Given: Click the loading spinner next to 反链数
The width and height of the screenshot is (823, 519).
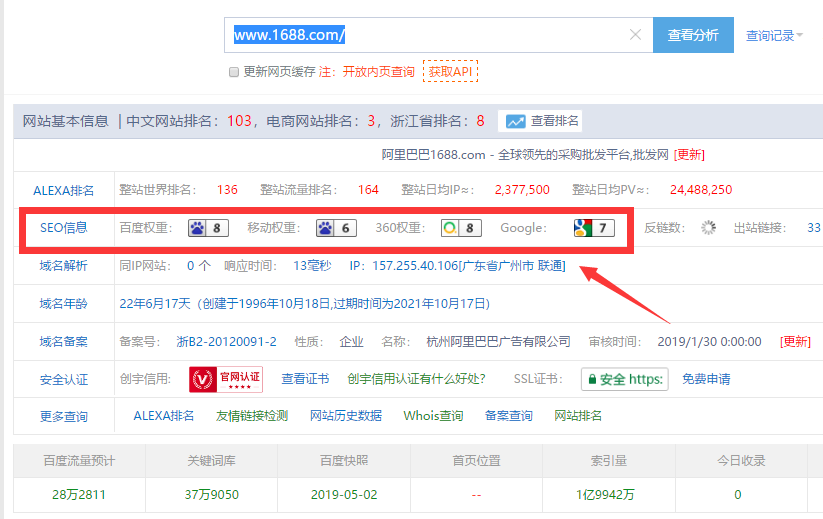Looking at the screenshot, I should (x=709, y=228).
